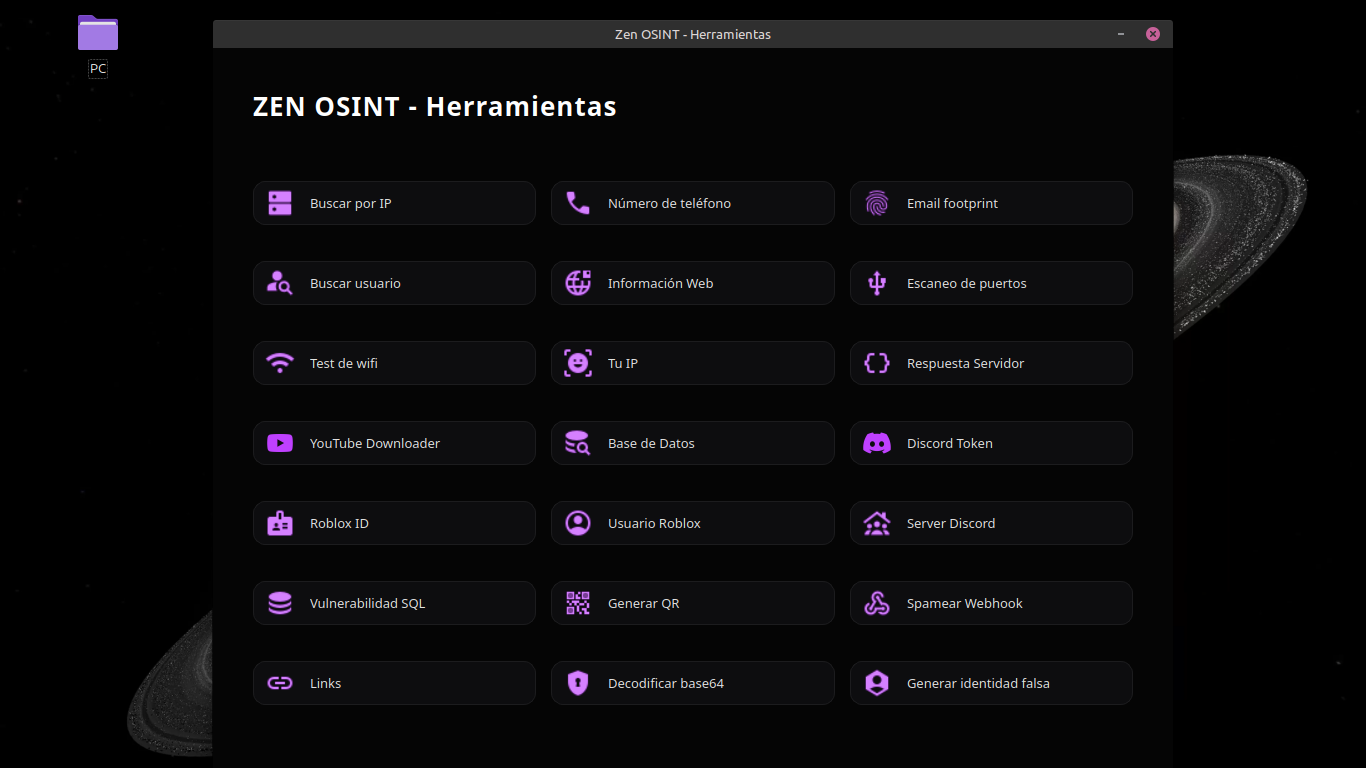Open the Links tool button
The width and height of the screenshot is (1366, 768).
394,683
